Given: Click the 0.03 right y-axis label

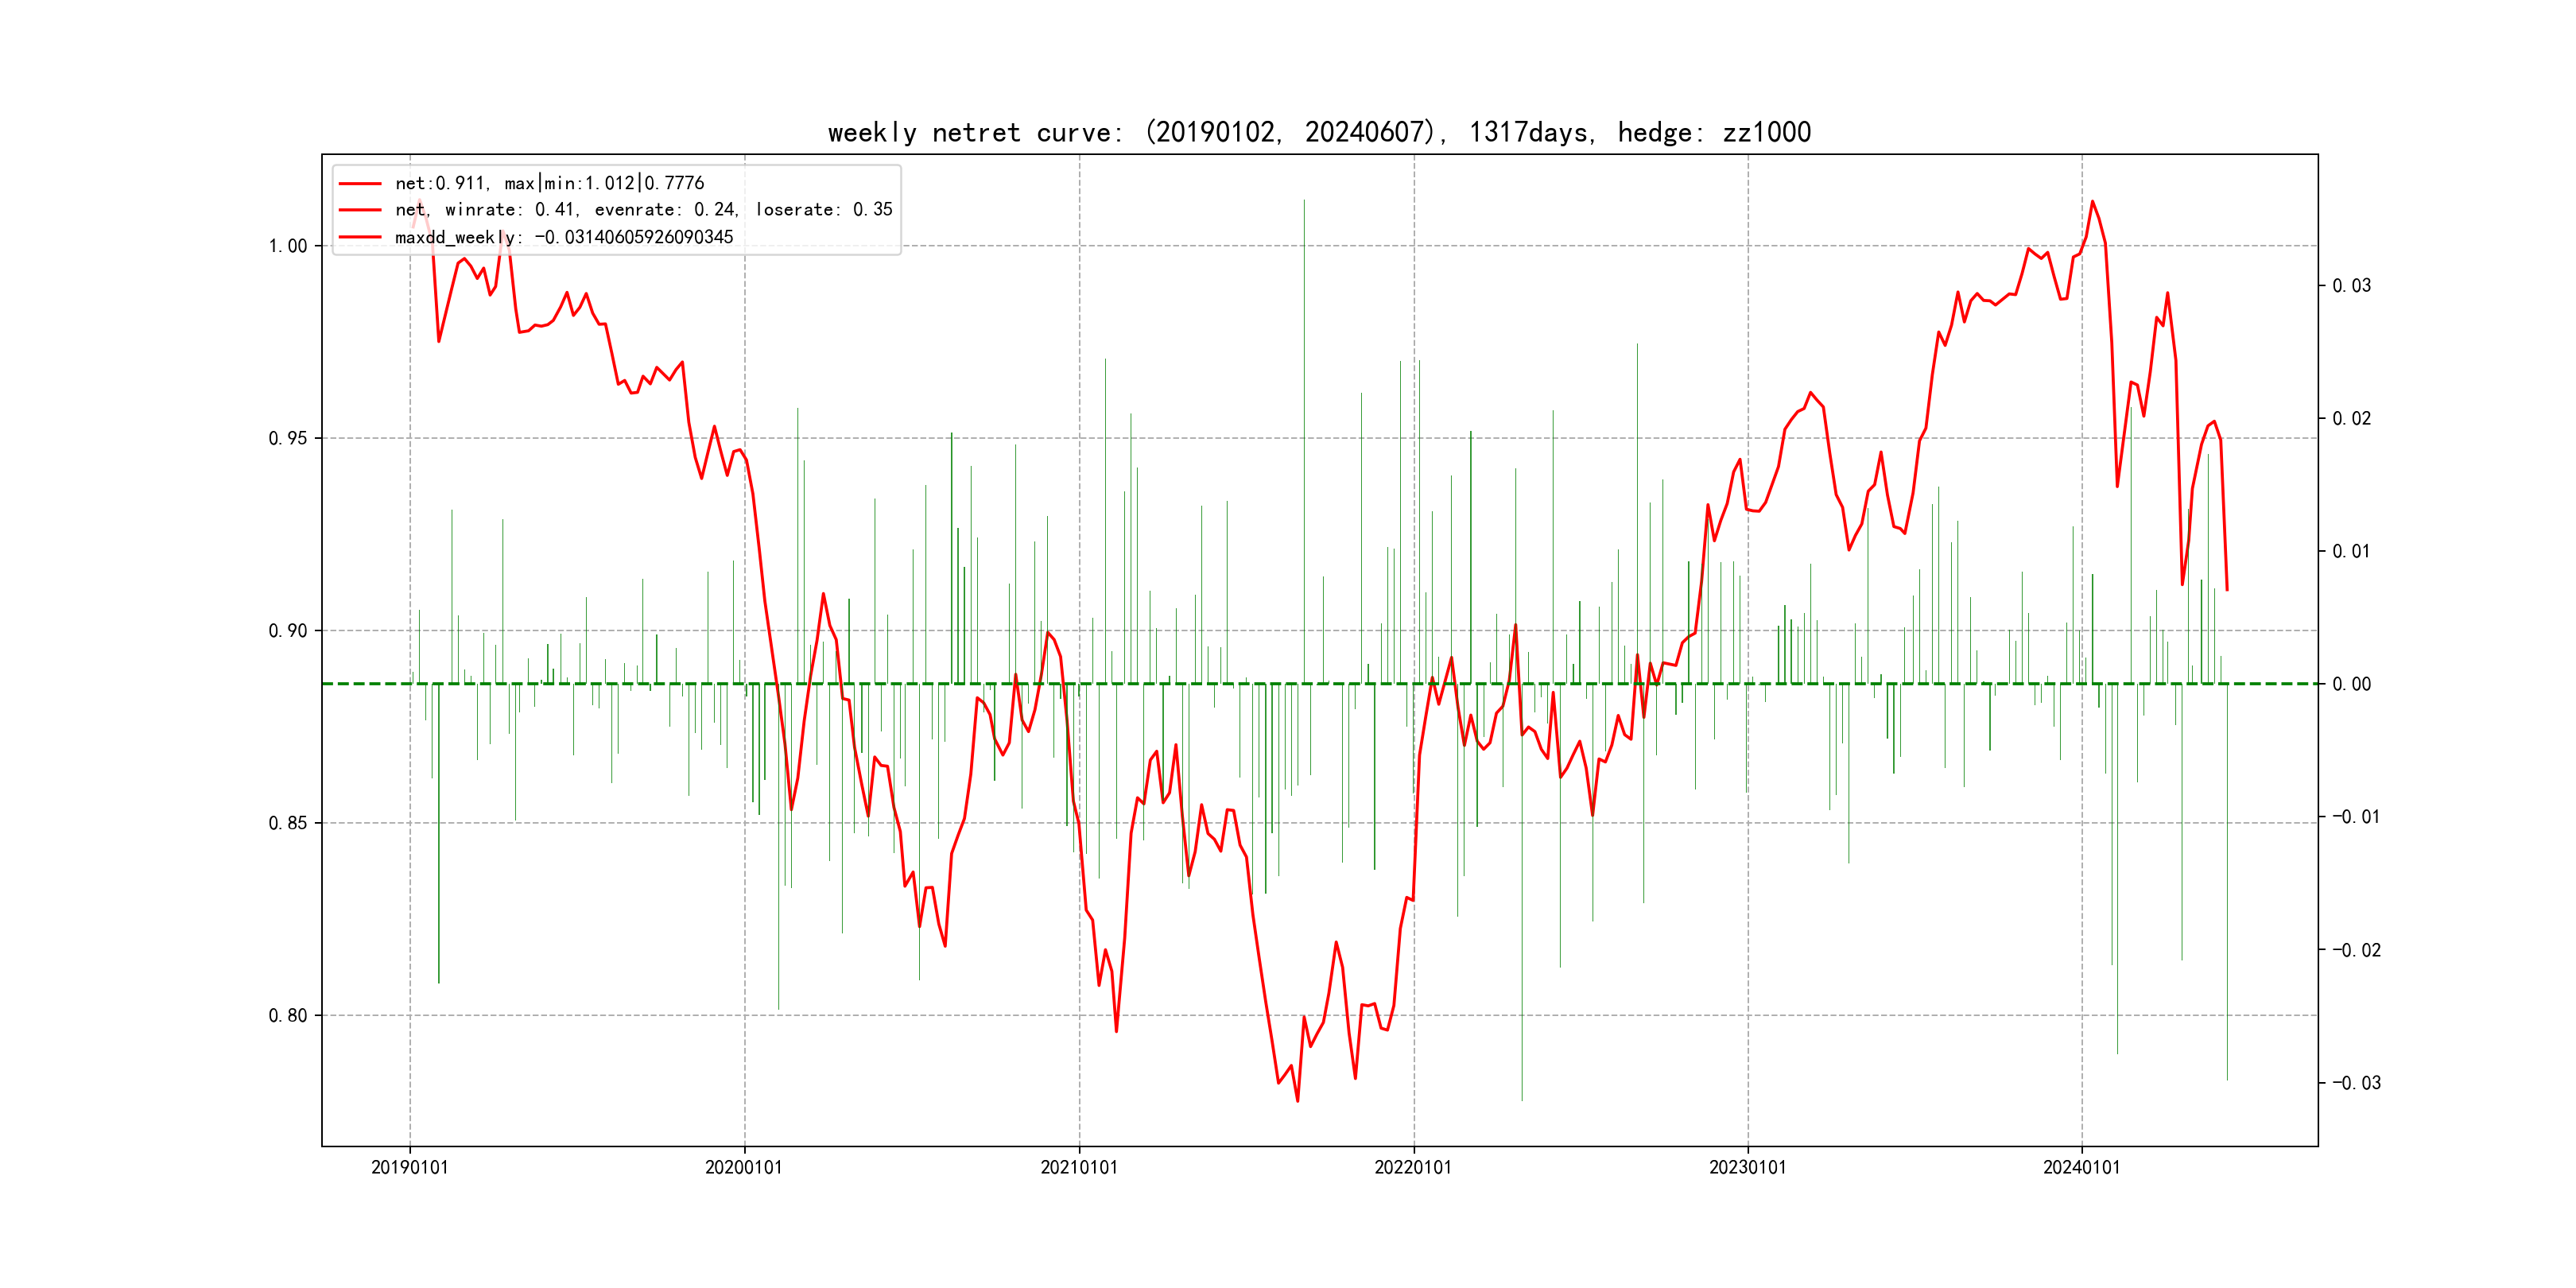Looking at the screenshot, I should 2351,286.
